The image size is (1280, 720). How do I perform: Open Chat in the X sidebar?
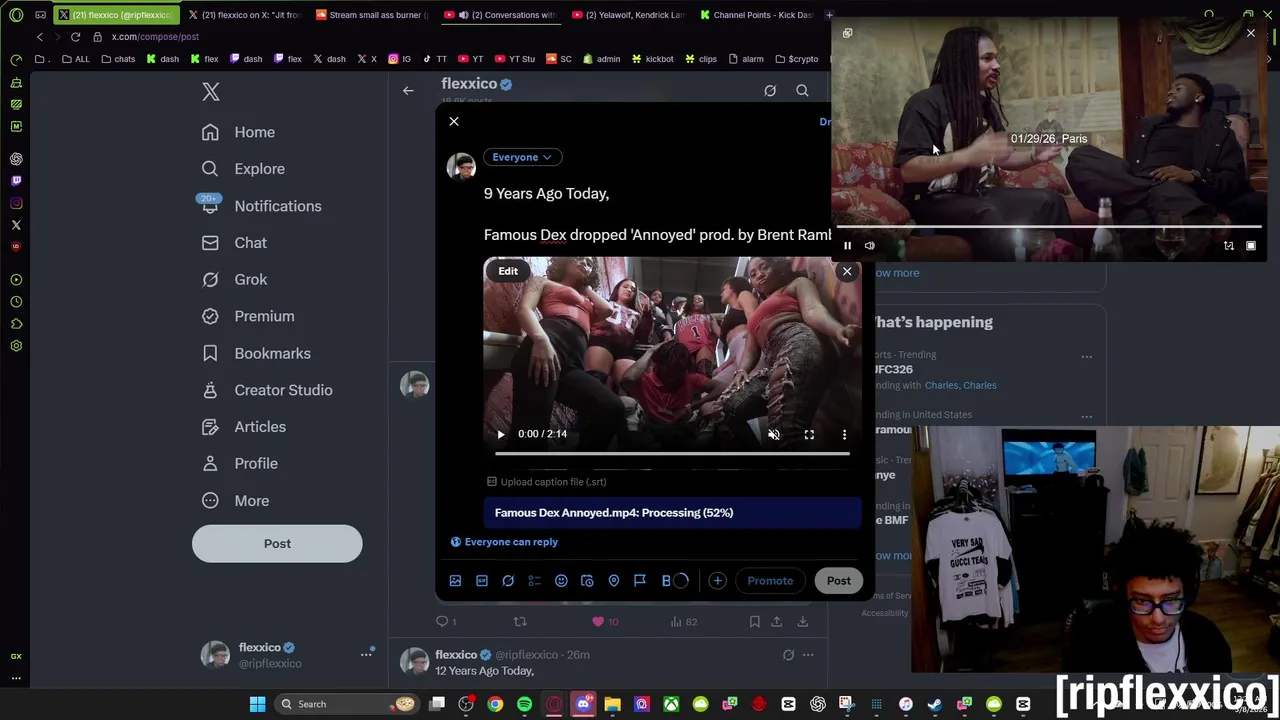(234, 243)
